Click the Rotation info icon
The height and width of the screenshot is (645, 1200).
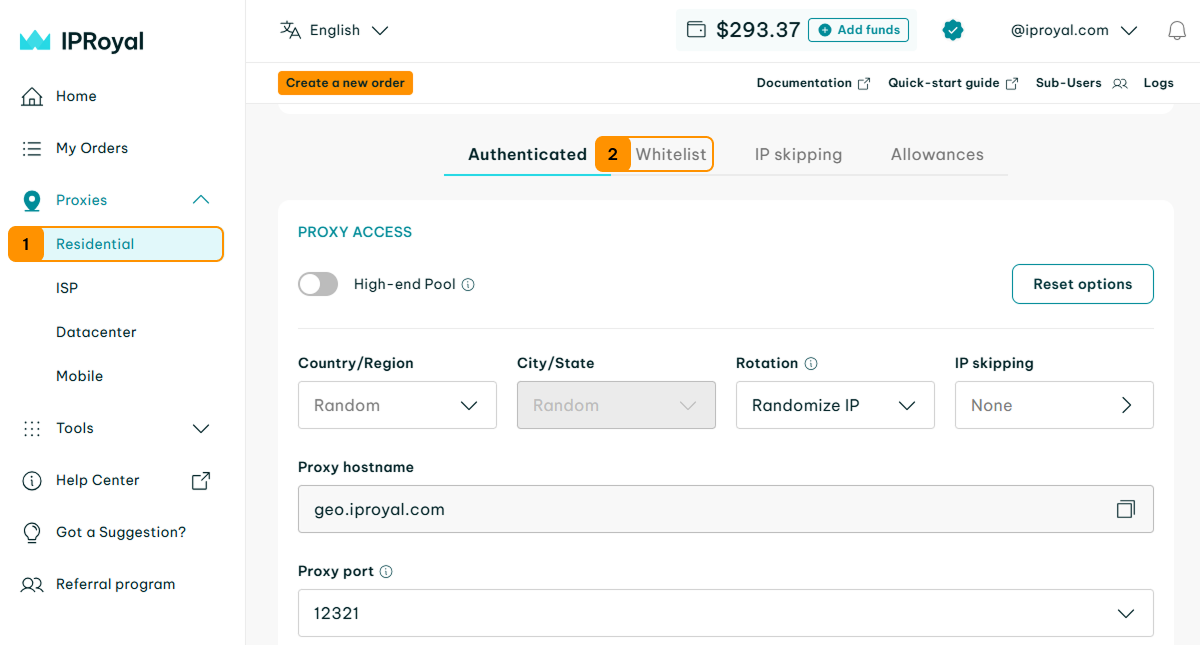811,363
